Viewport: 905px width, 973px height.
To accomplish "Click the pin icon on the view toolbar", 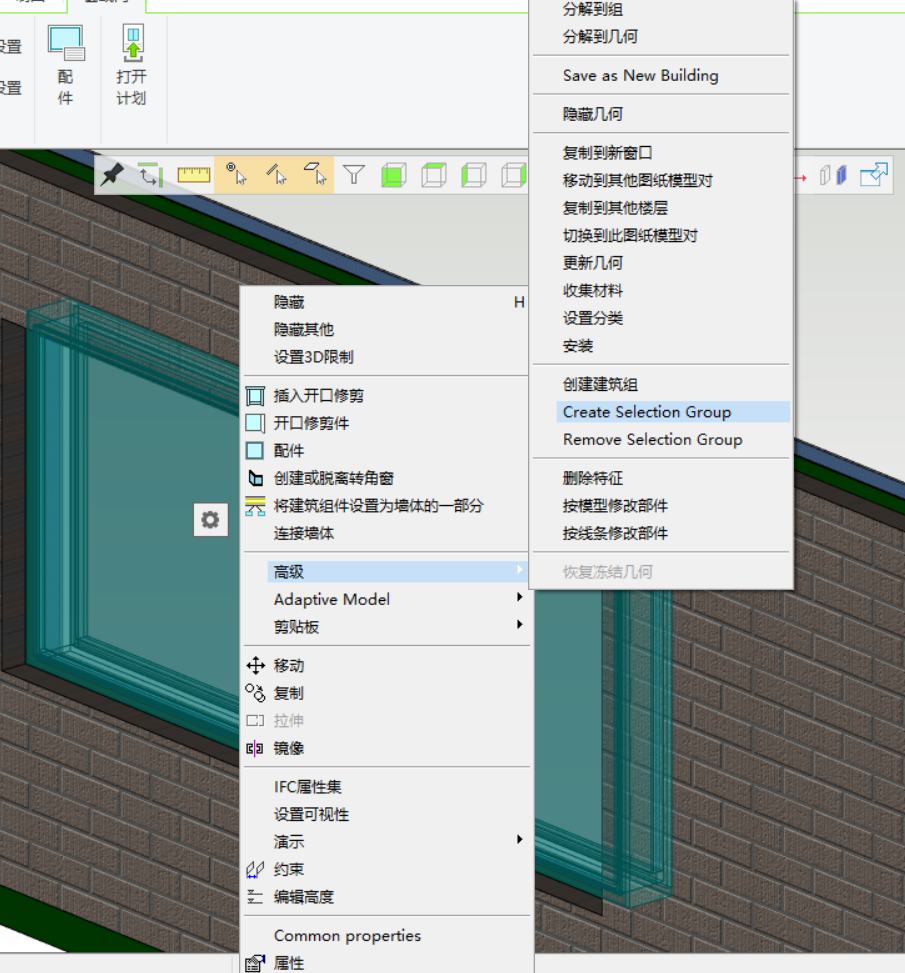I will 112,175.
